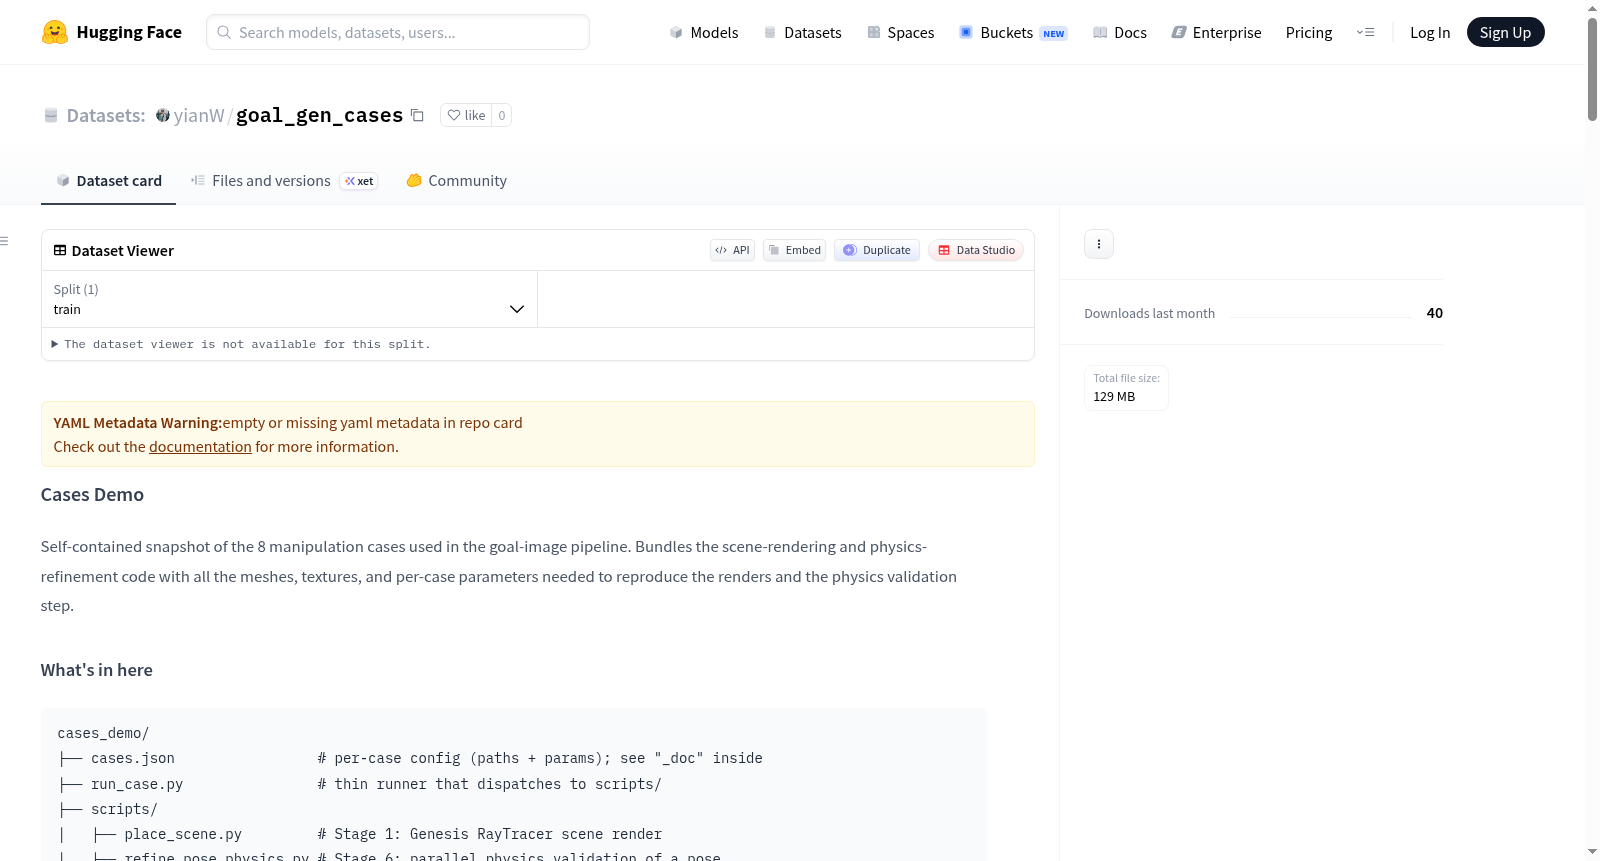This screenshot has height=861, width=1600.
Task: Open the collapsed left sidebar menu icon
Action: (x=4, y=241)
